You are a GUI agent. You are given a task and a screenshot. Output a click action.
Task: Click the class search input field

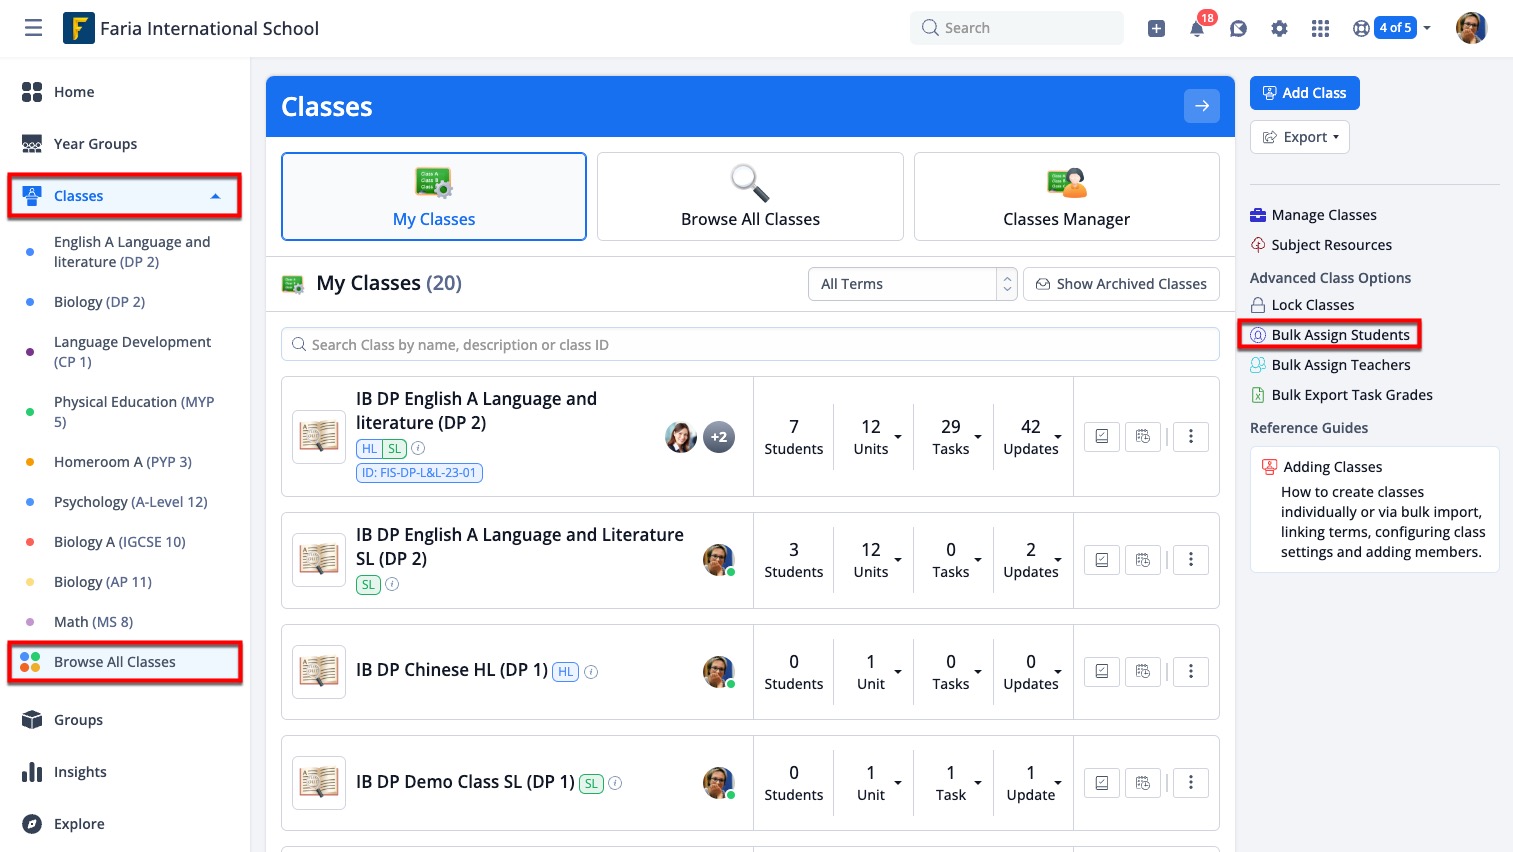(x=750, y=345)
